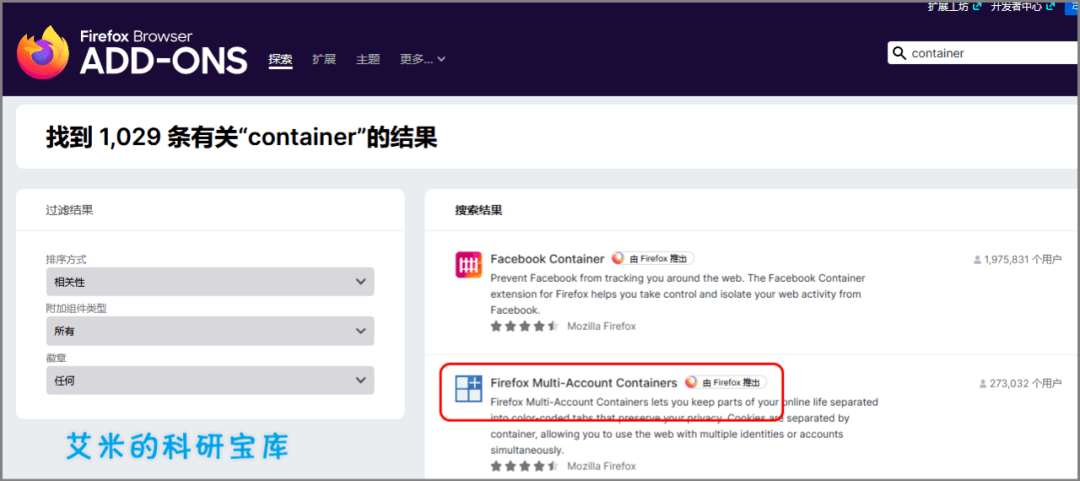Open the 附加组件类型 dropdown set to 所有
This screenshot has width=1080, height=481.
click(x=210, y=331)
